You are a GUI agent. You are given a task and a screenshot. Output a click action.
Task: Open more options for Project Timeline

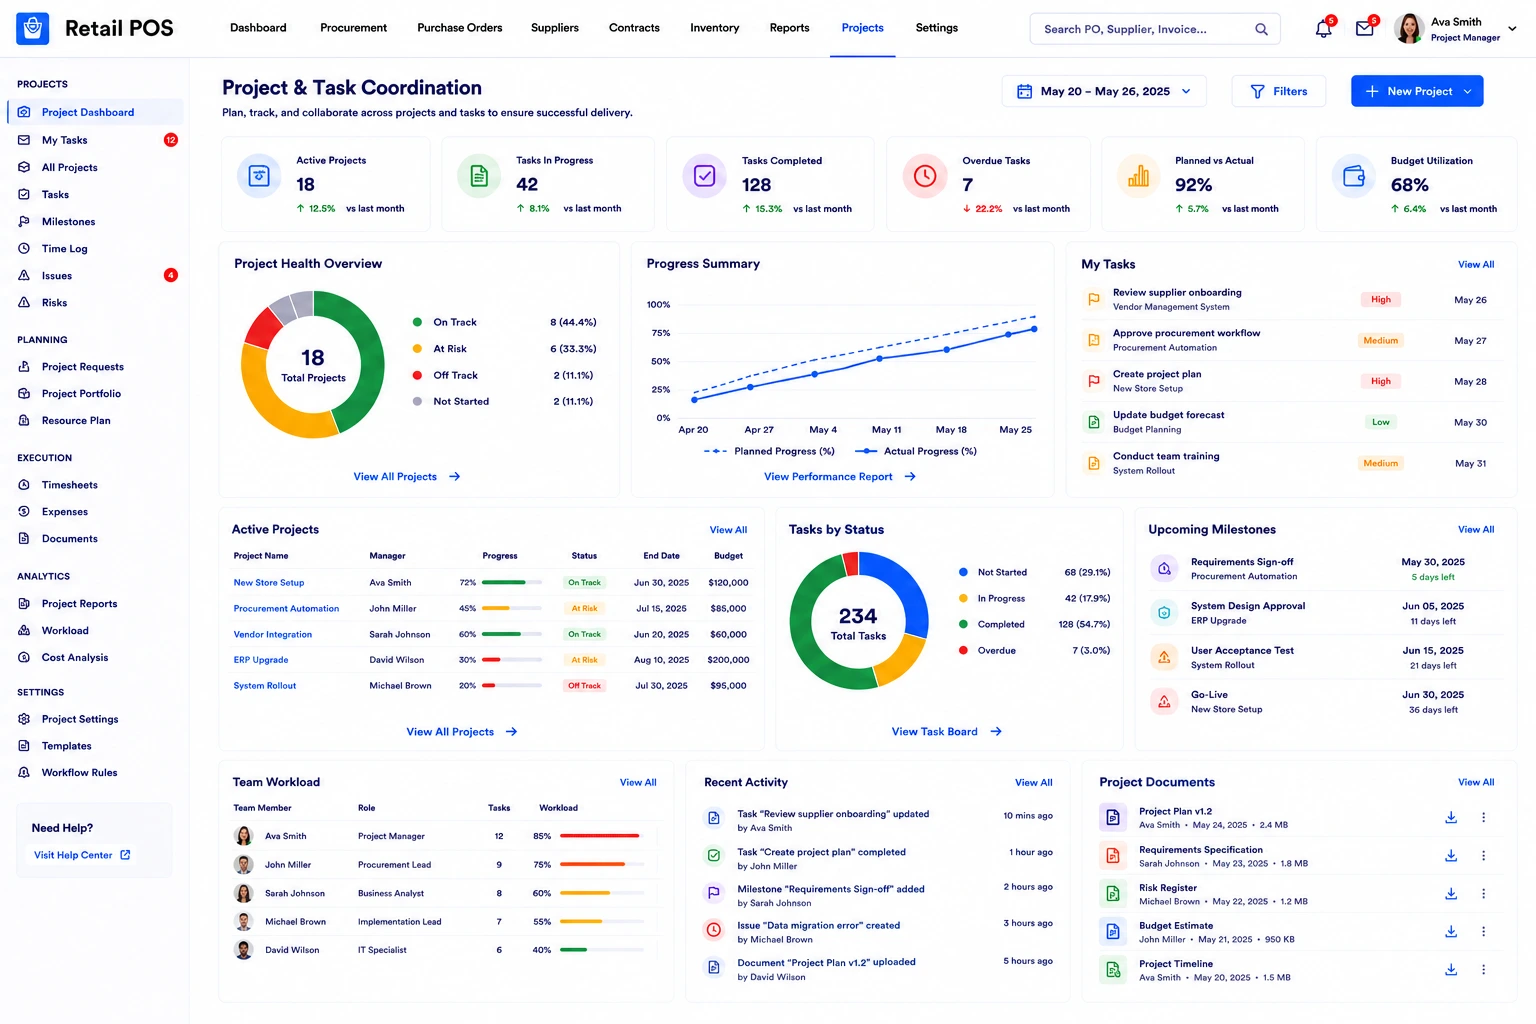[x=1483, y=969]
